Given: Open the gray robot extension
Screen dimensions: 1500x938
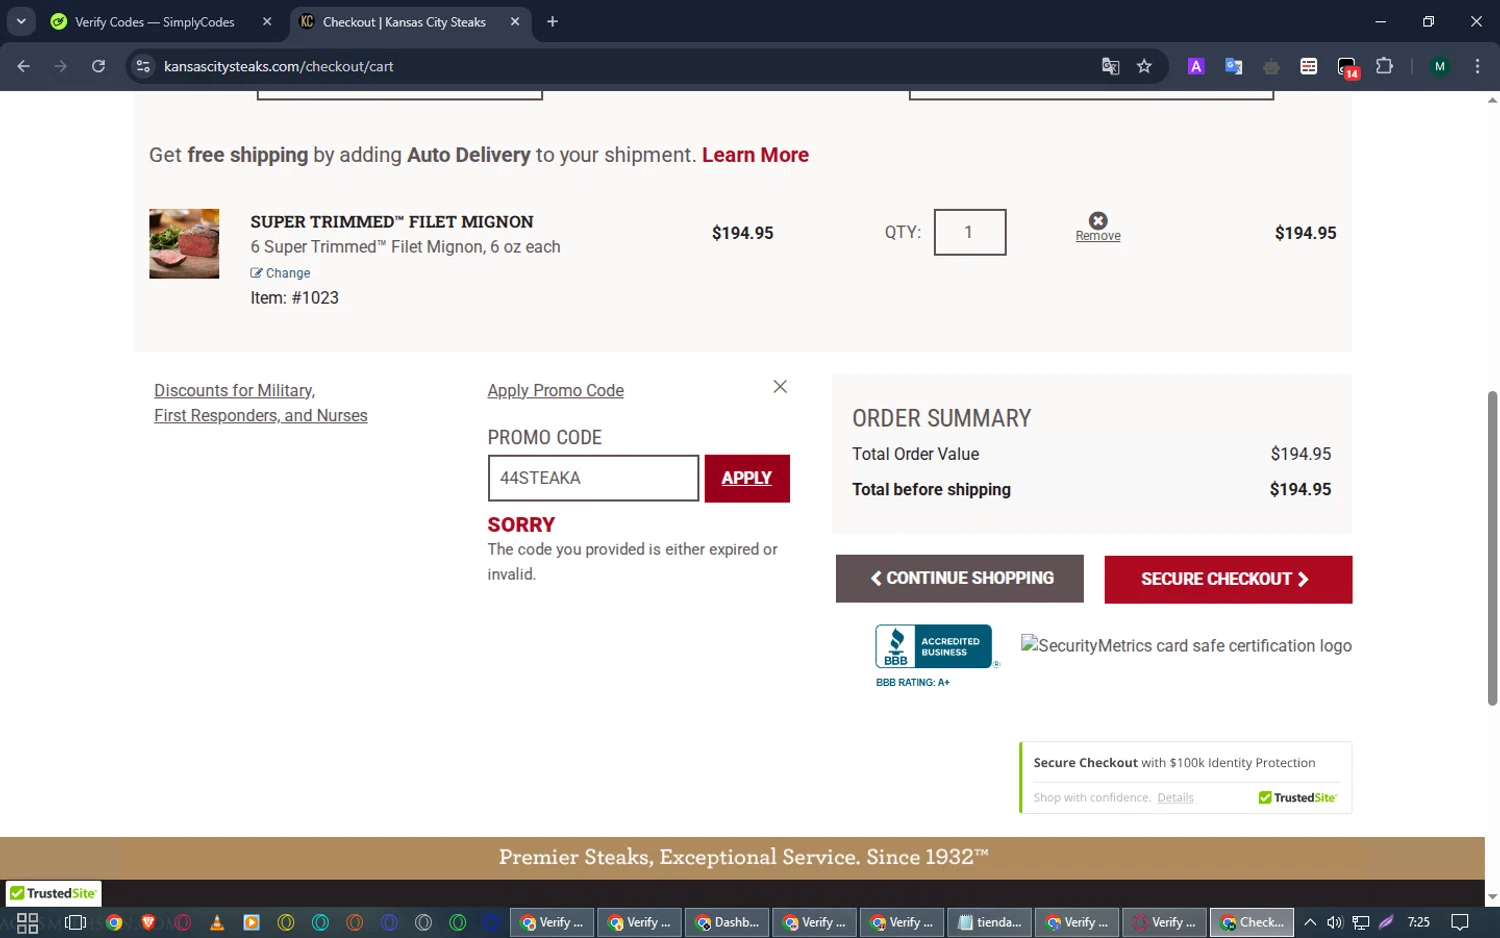Looking at the screenshot, I should click(x=1271, y=66).
